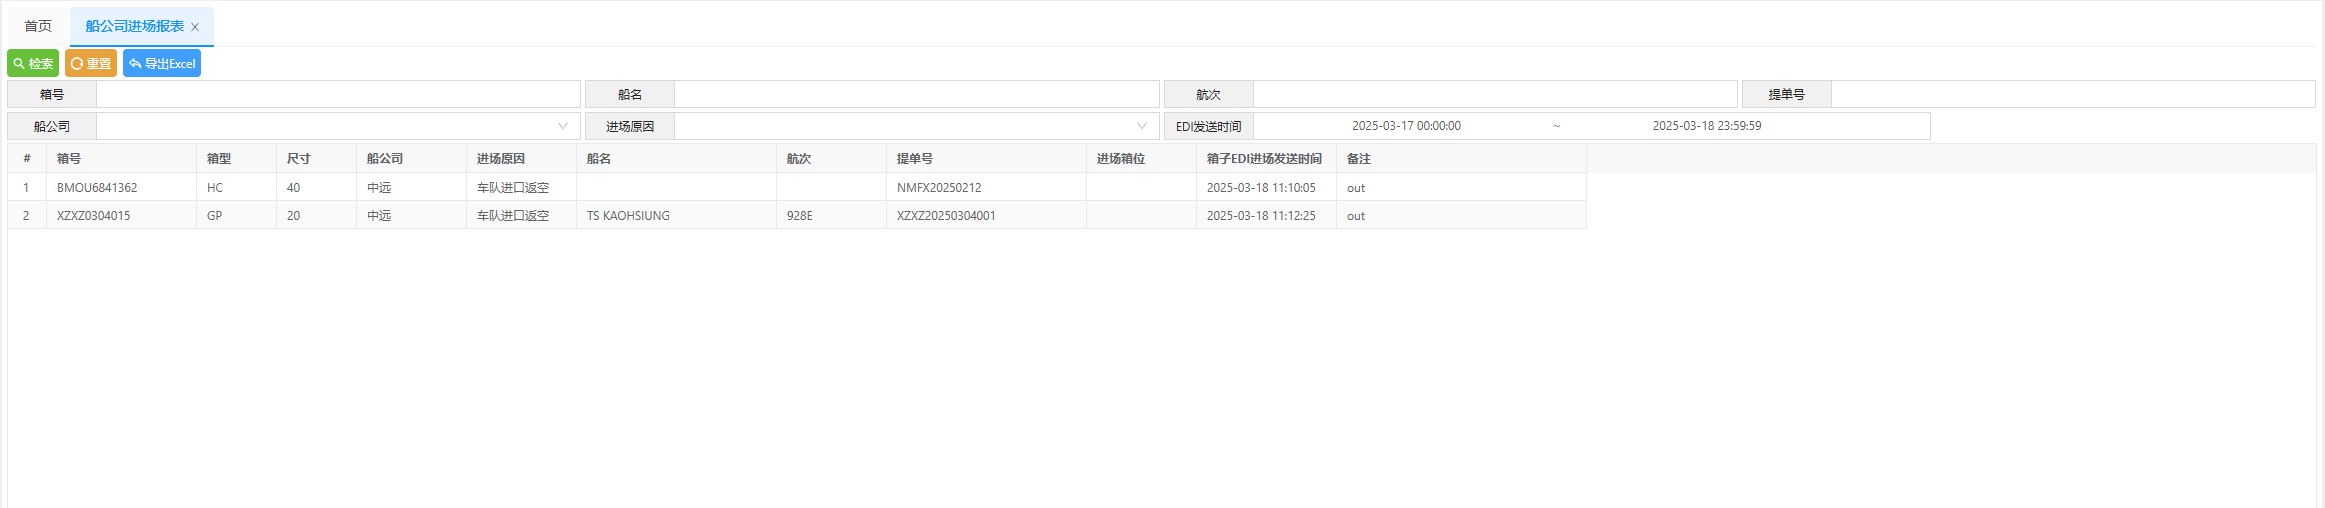This screenshot has width=2325, height=508.
Task: Change EDI end date 2025-03-18 23:59:59
Action: pyautogui.click(x=1706, y=126)
